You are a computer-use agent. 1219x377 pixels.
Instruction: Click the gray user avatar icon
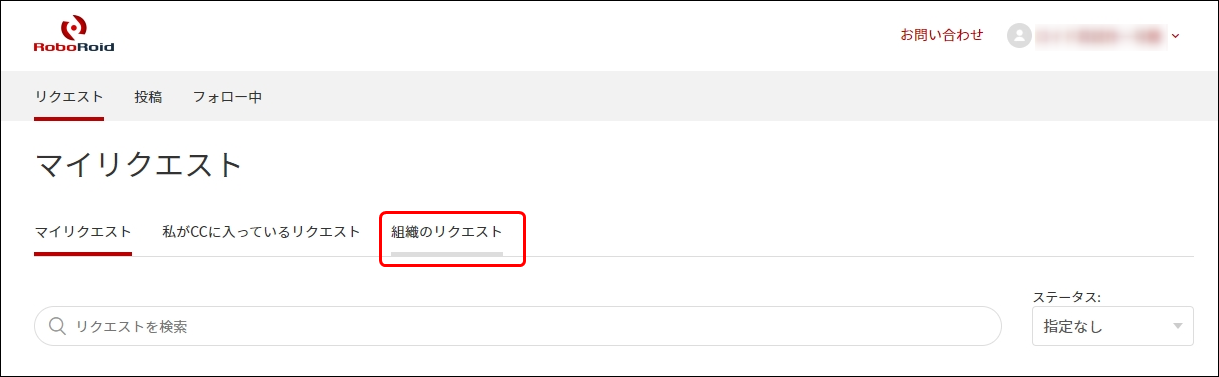point(1019,36)
